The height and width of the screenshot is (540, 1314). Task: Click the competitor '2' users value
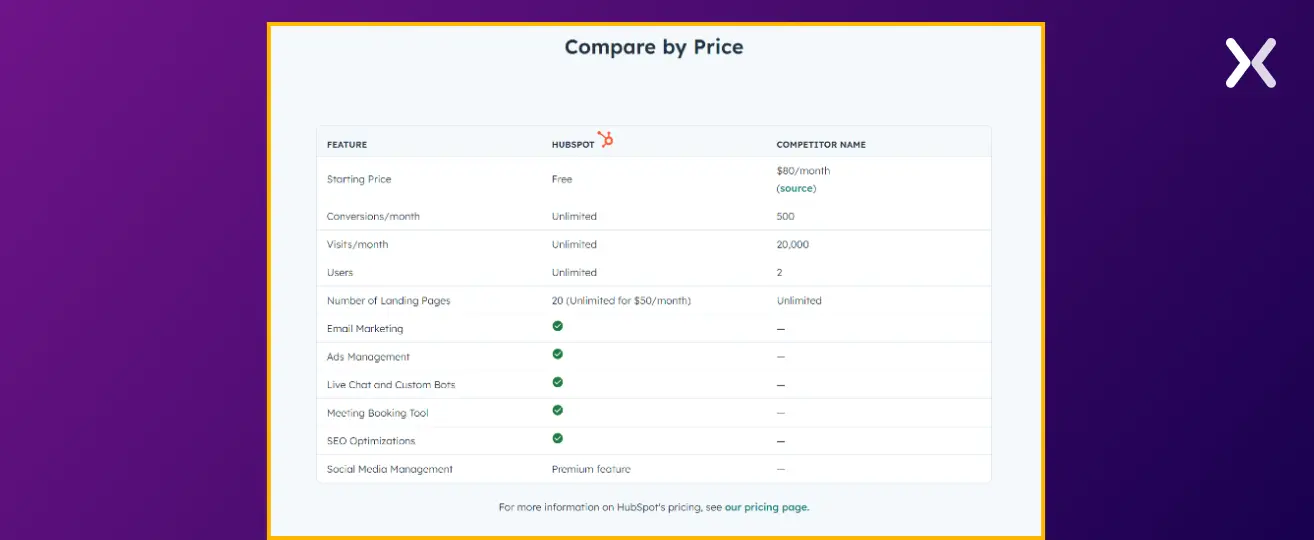pos(779,272)
